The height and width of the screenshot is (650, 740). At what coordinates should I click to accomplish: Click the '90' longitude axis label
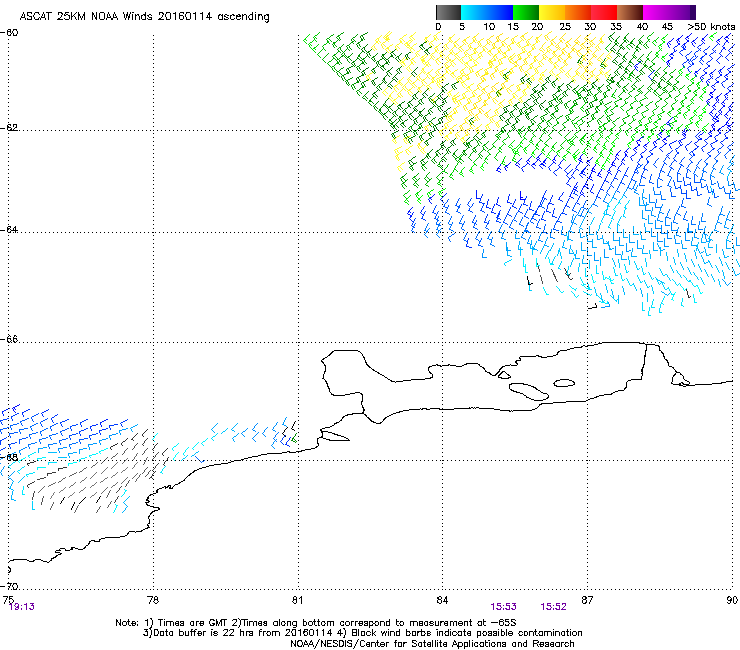[732, 600]
